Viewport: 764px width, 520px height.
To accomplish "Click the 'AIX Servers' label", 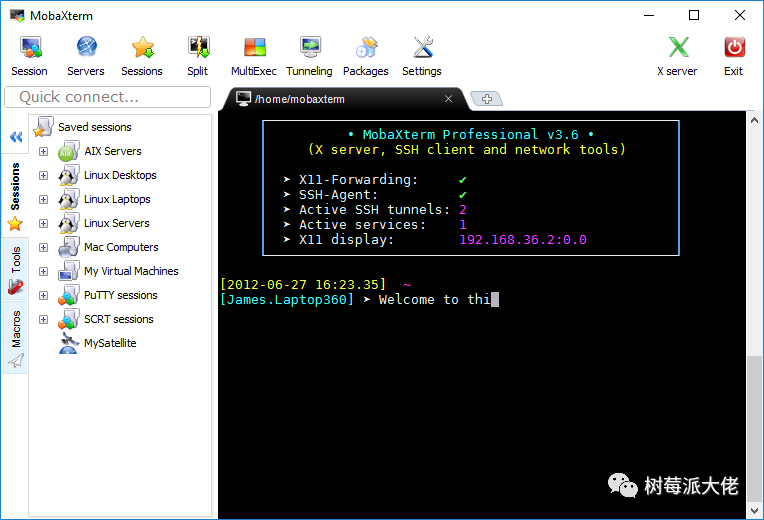I will (113, 151).
